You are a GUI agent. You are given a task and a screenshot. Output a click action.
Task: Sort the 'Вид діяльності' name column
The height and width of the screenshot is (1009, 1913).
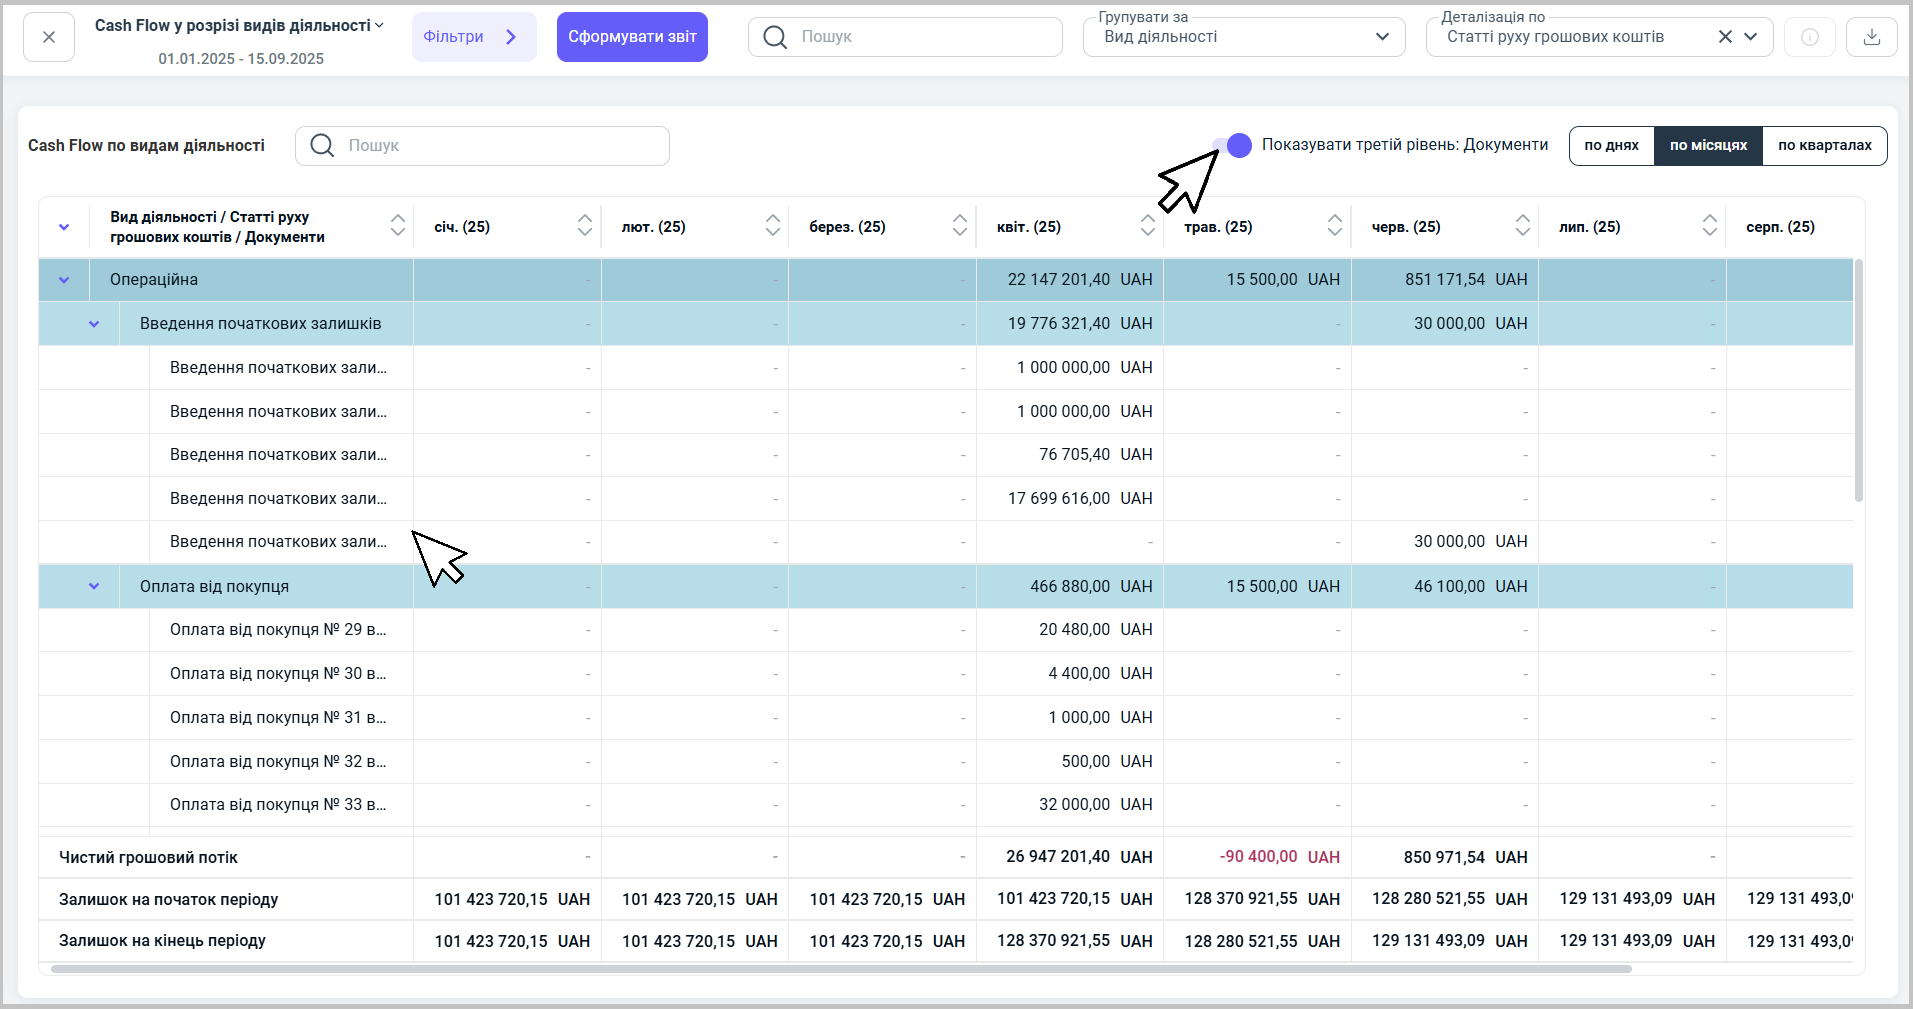click(x=398, y=226)
